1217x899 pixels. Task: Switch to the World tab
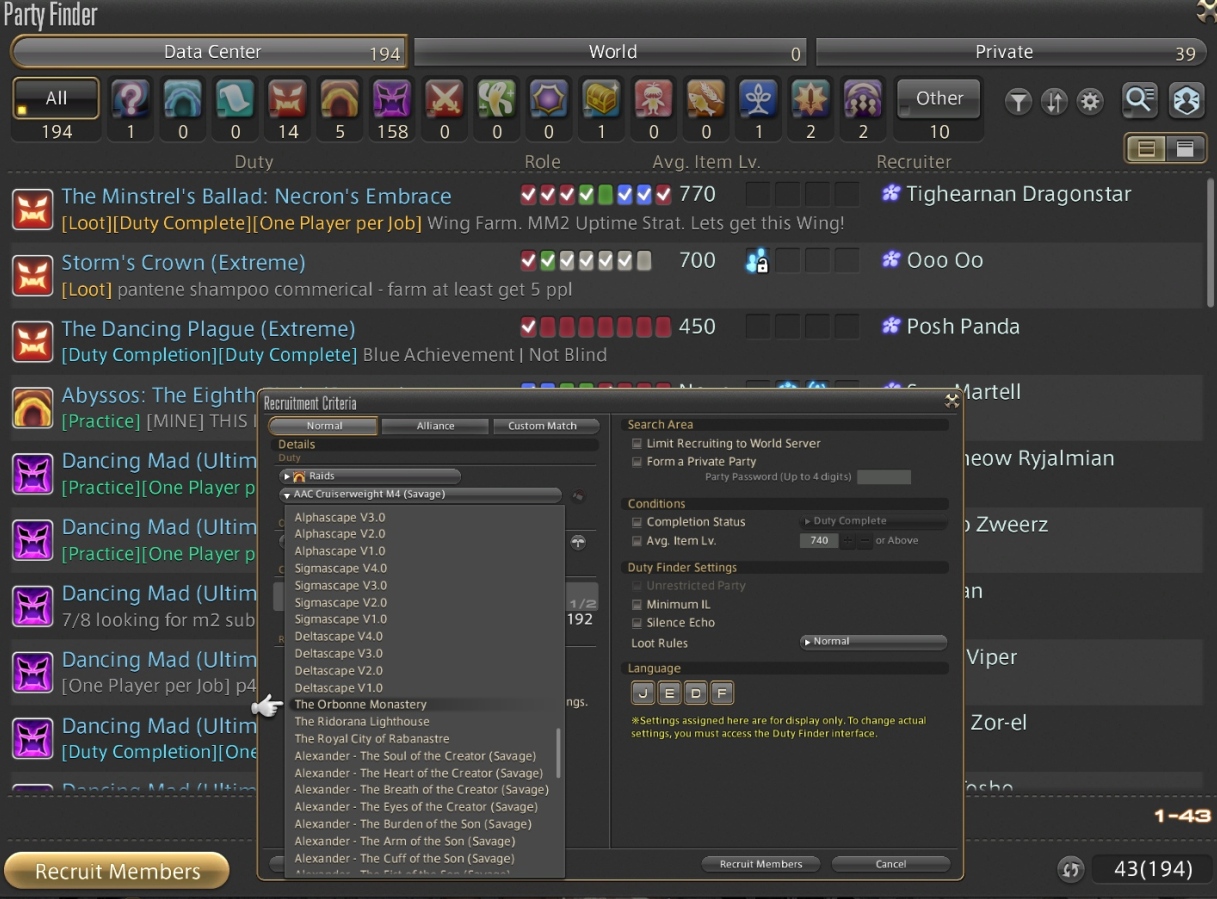point(610,52)
